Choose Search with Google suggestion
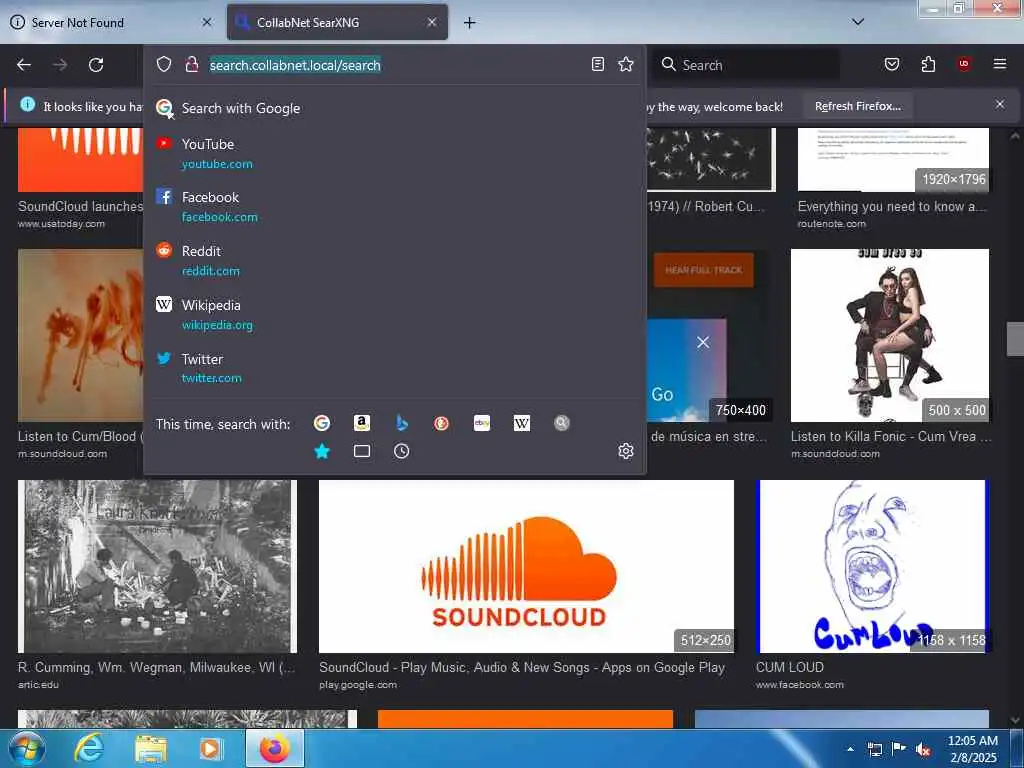The image size is (1024, 768). (394, 108)
